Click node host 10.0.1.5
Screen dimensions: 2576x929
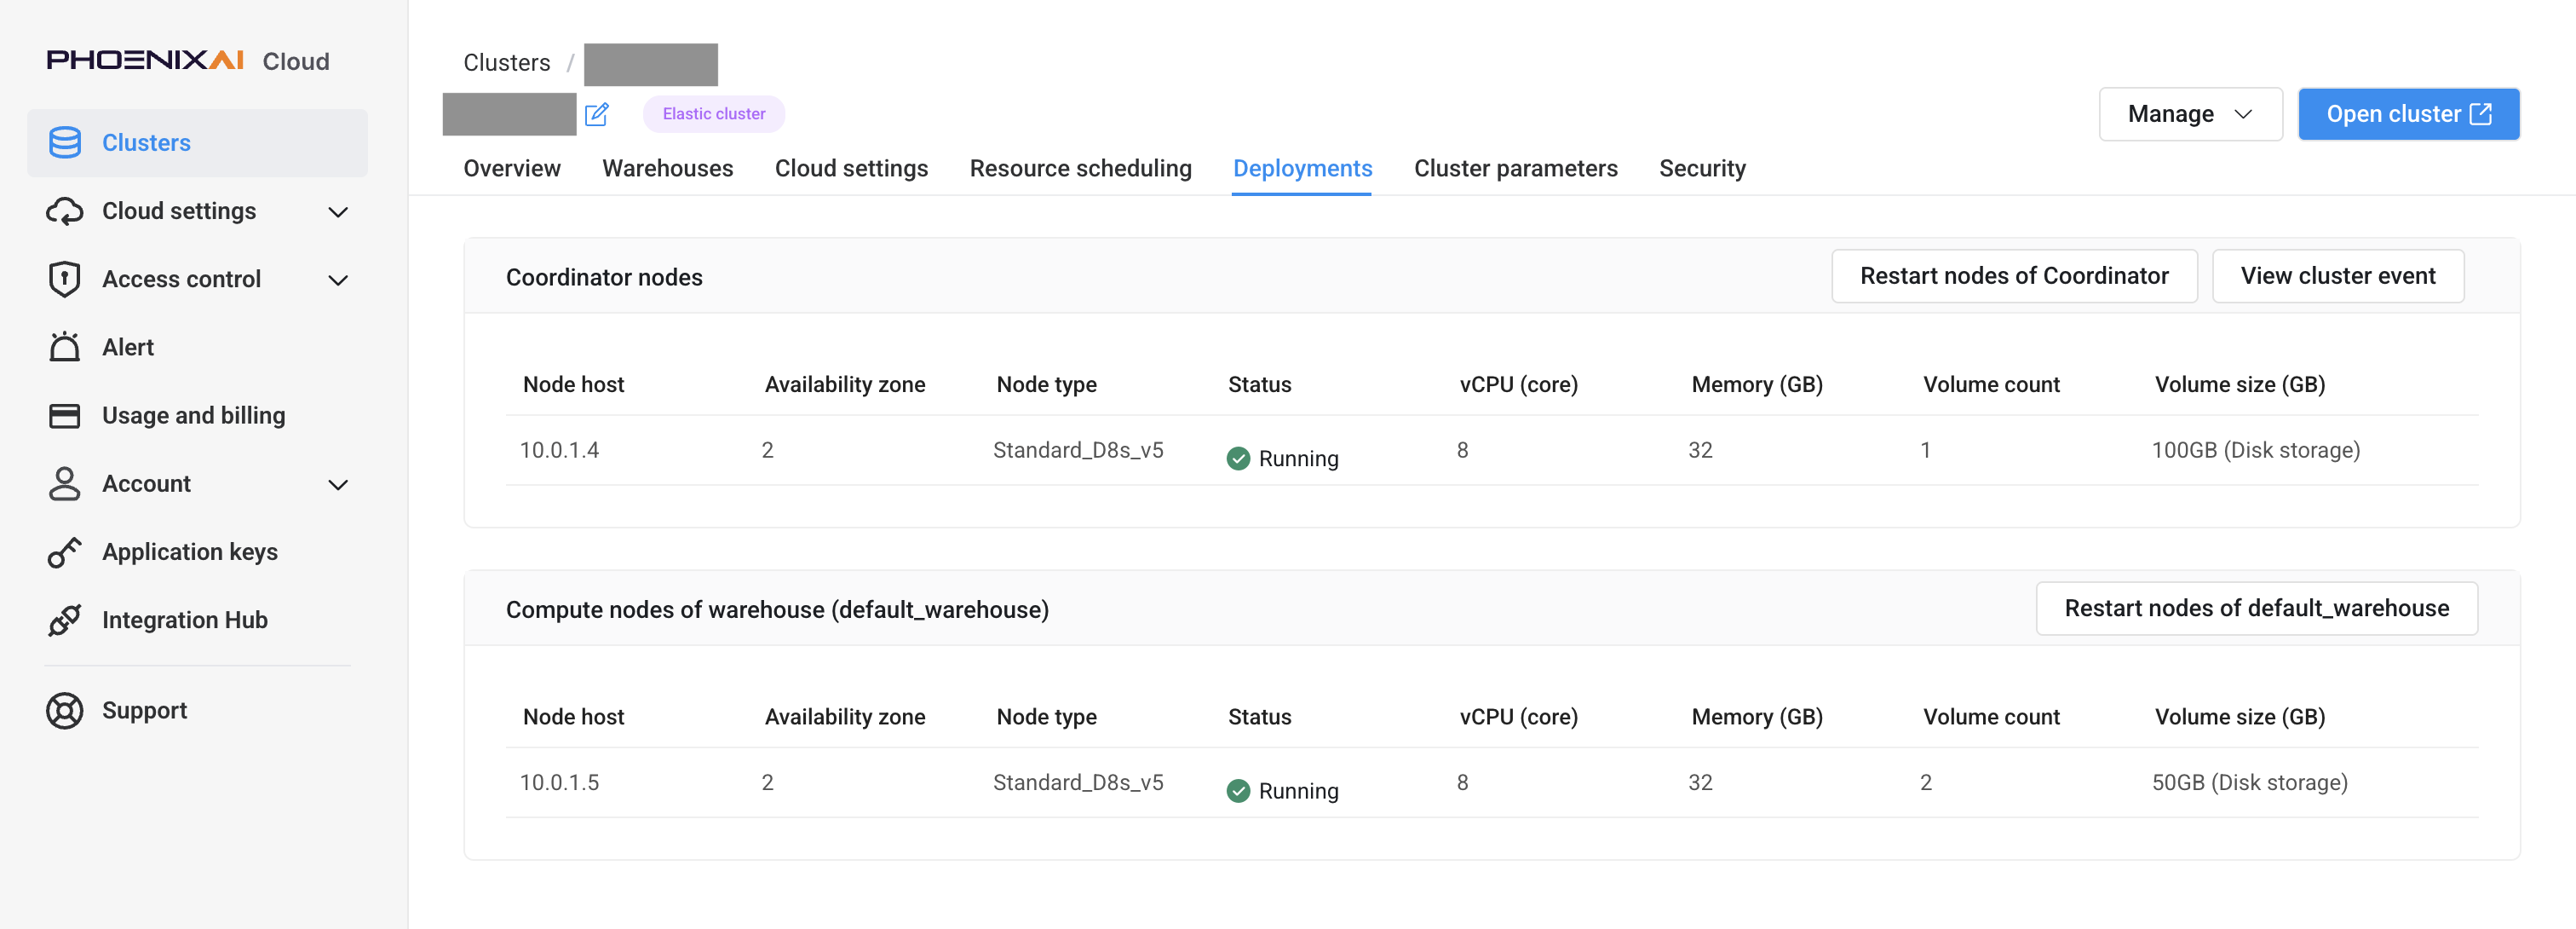559,782
